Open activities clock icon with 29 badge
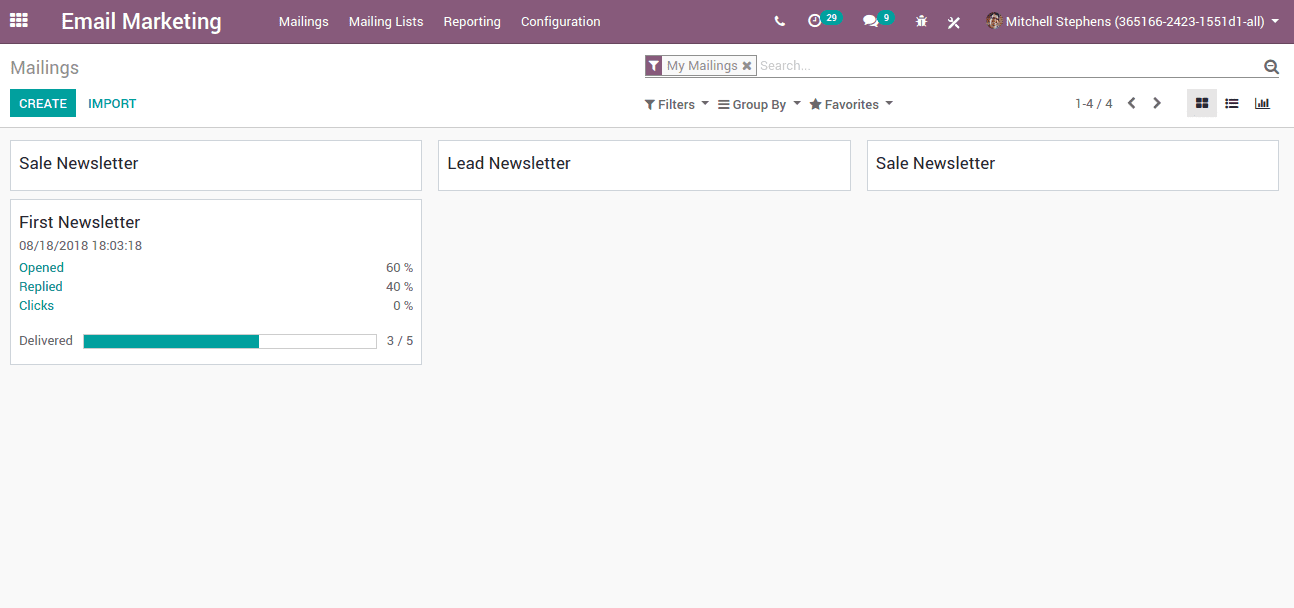Screen dimensions: 1294x608 point(815,21)
